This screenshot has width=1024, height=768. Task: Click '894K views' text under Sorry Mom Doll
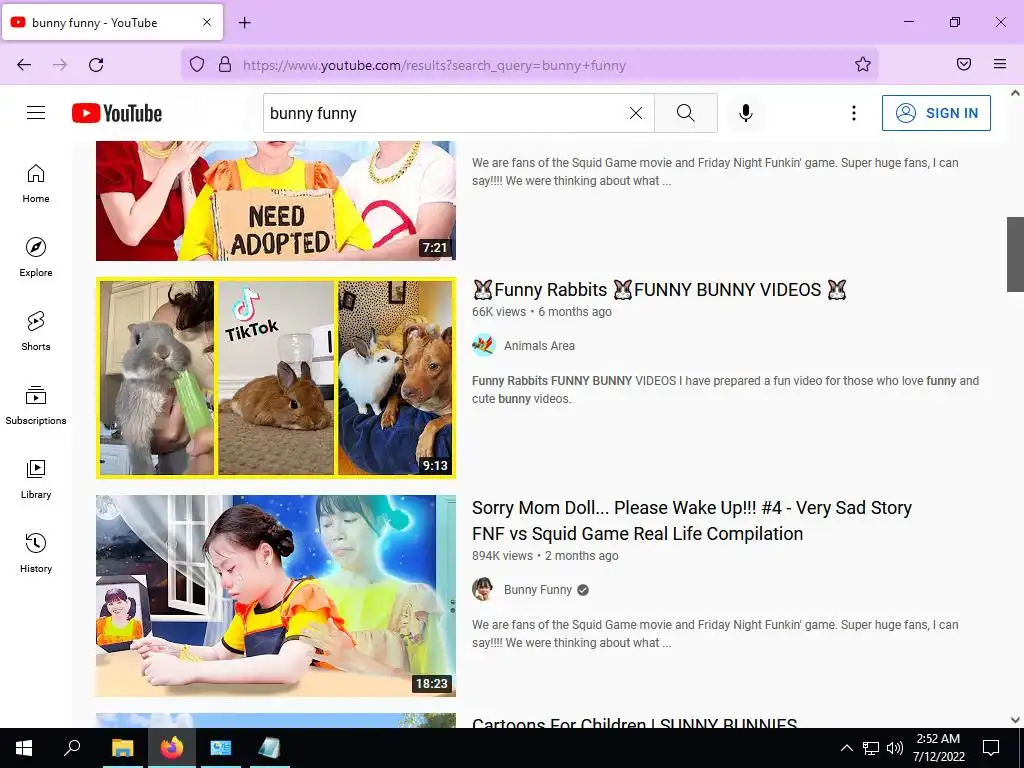(502, 556)
